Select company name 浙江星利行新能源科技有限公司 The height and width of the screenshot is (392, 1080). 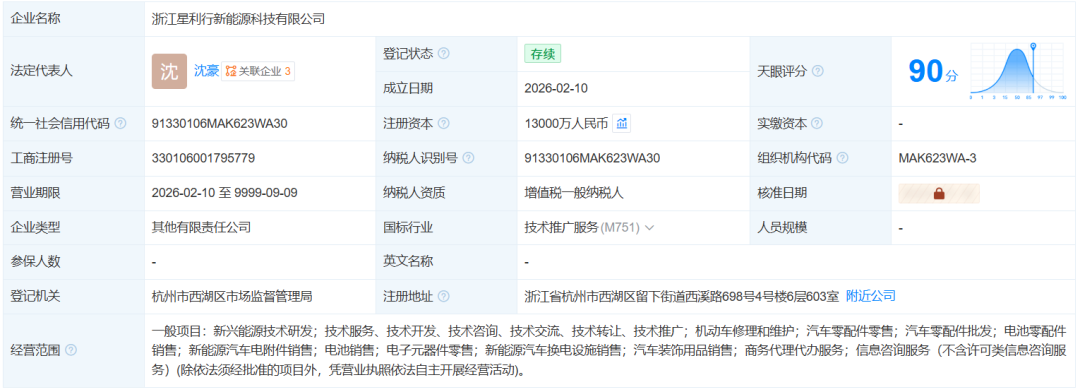point(238,19)
